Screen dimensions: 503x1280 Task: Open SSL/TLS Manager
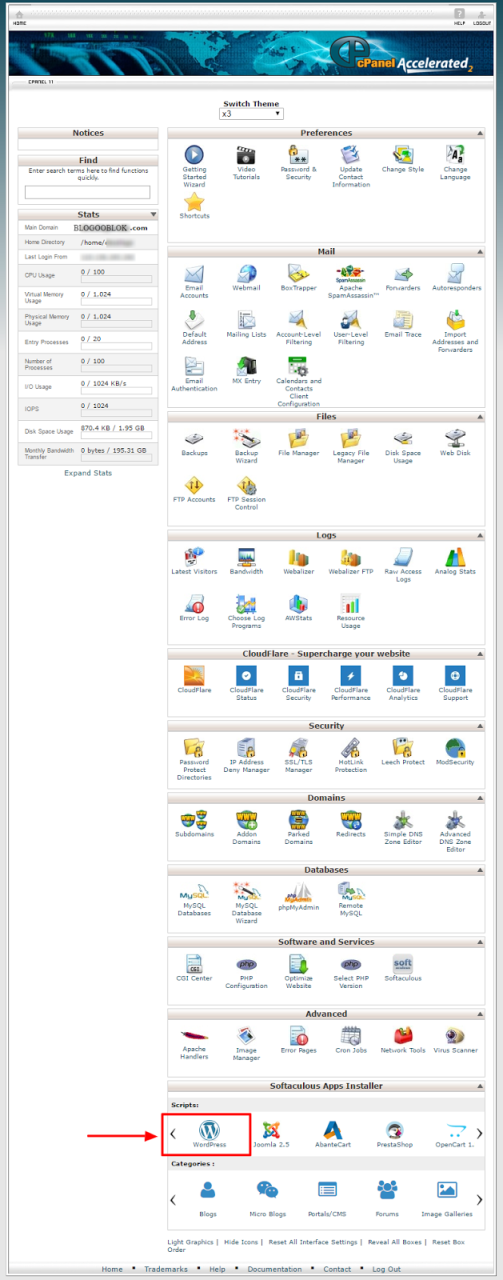[x=298, y=747]
